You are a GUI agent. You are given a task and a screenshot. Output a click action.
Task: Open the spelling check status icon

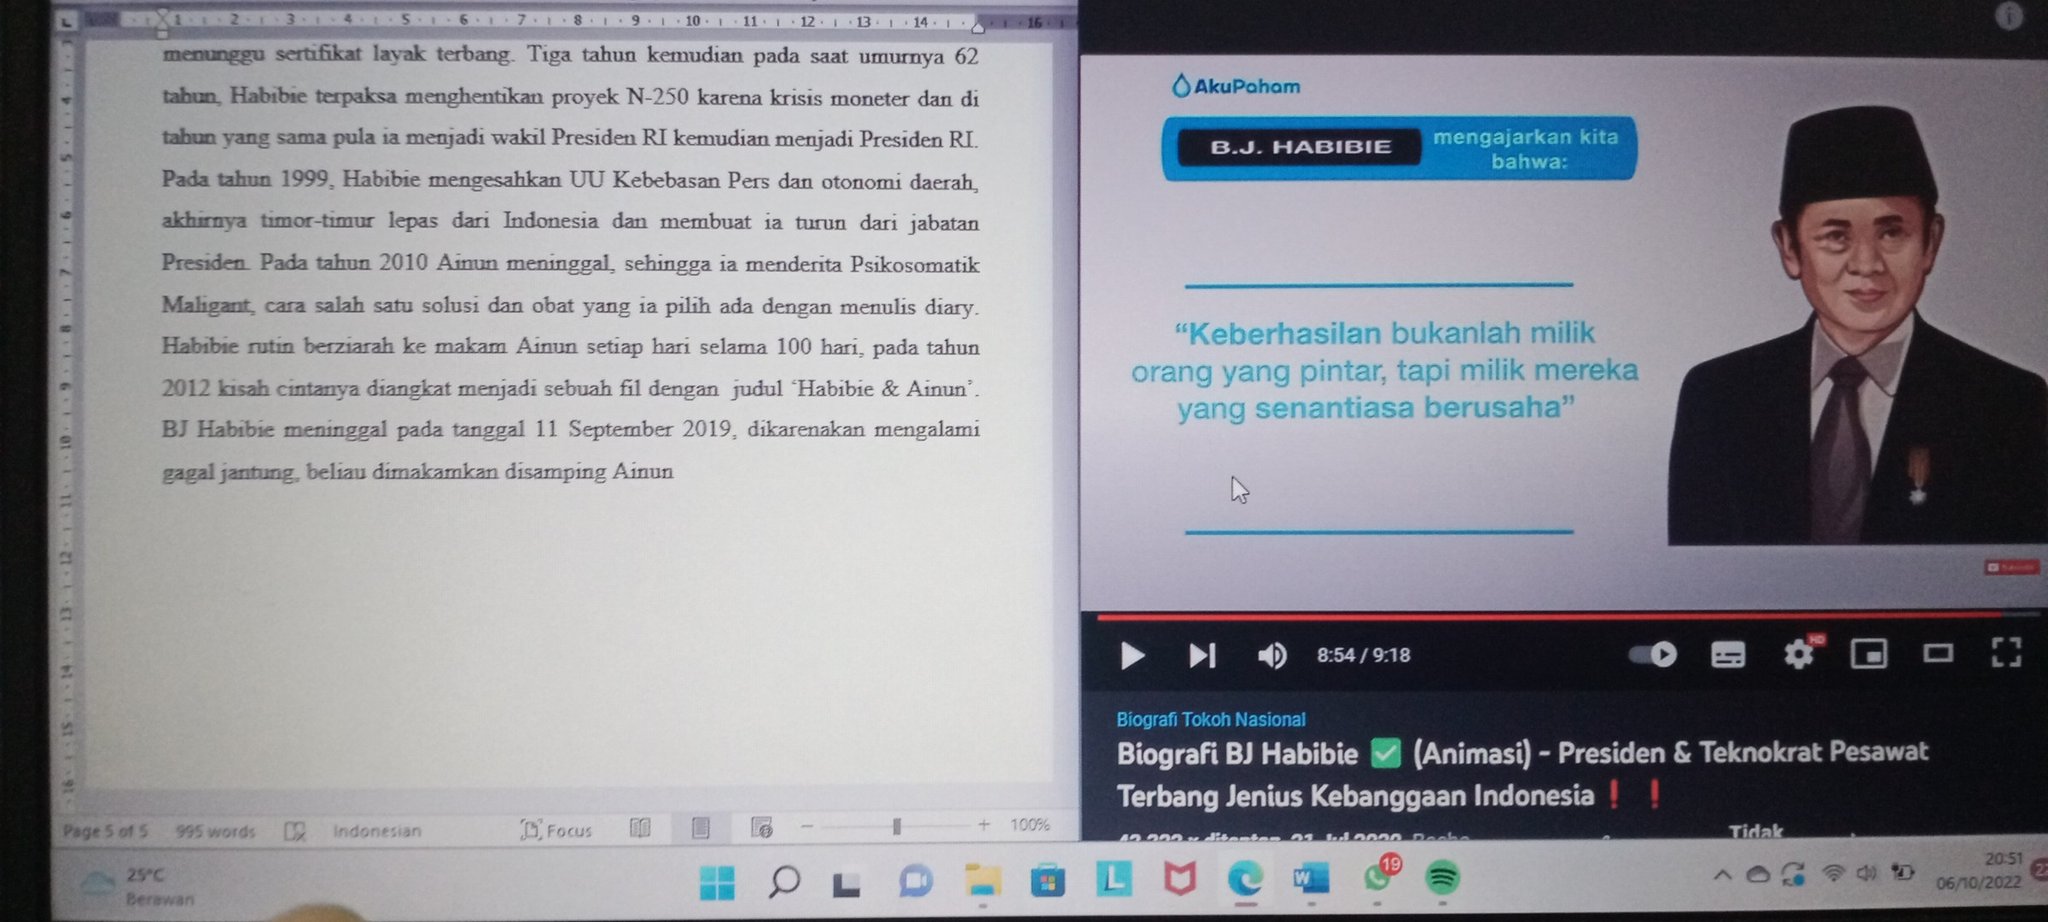click(x=293, y=830)
